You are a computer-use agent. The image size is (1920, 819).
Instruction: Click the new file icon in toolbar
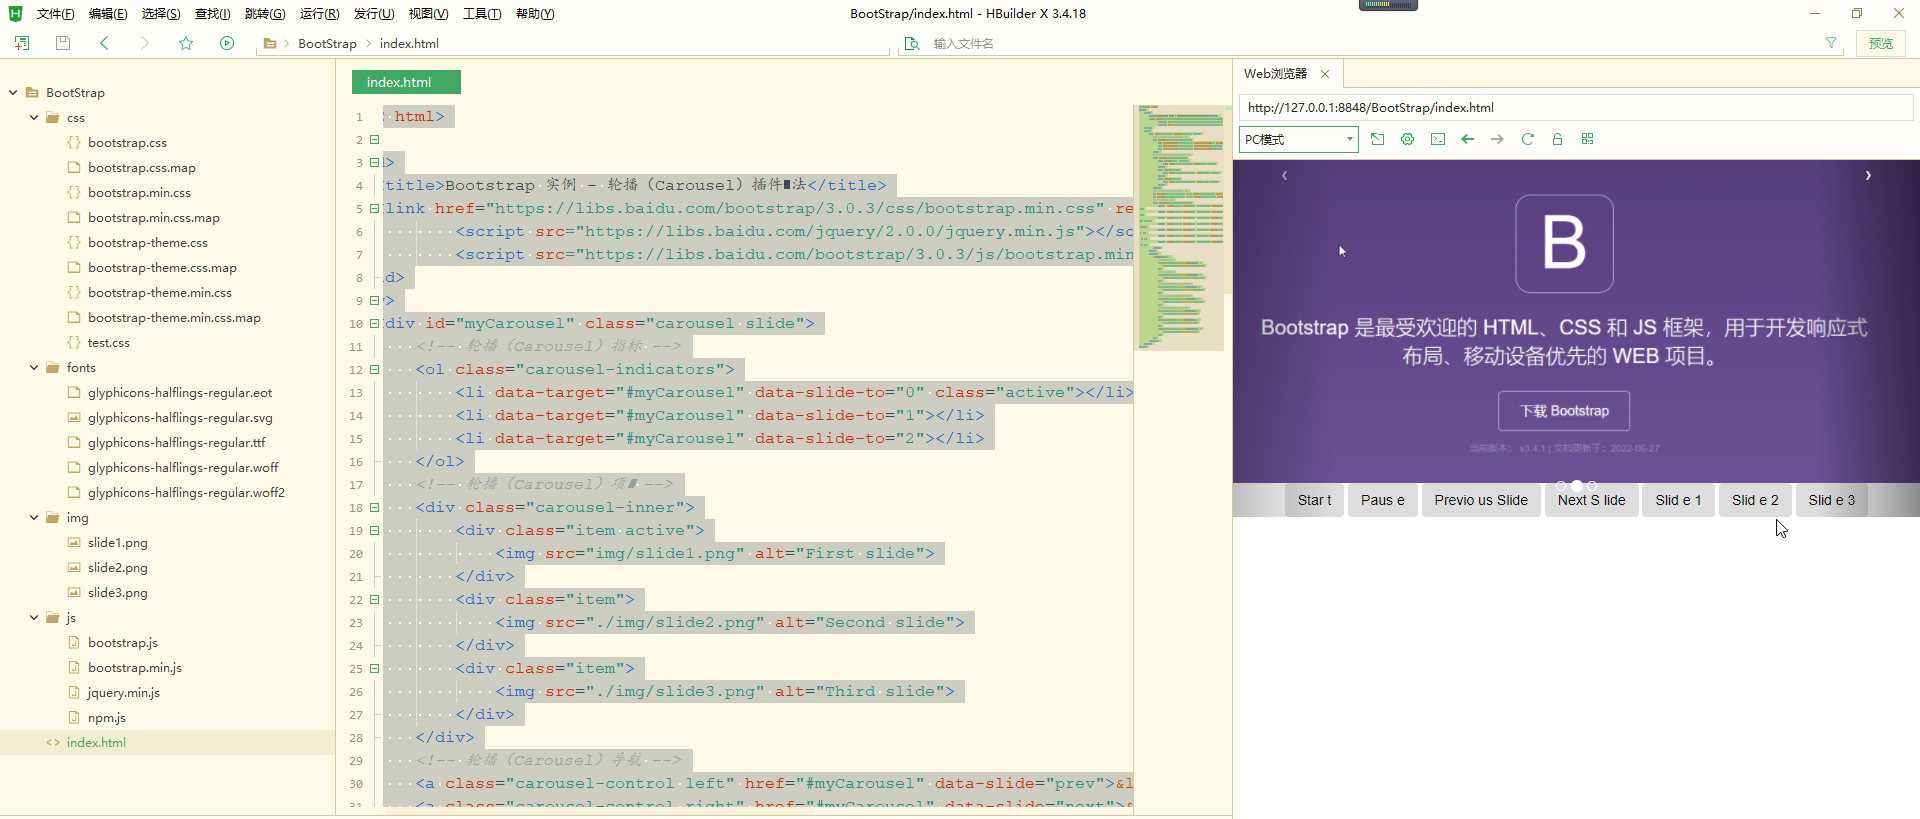[x=22, y=43]
